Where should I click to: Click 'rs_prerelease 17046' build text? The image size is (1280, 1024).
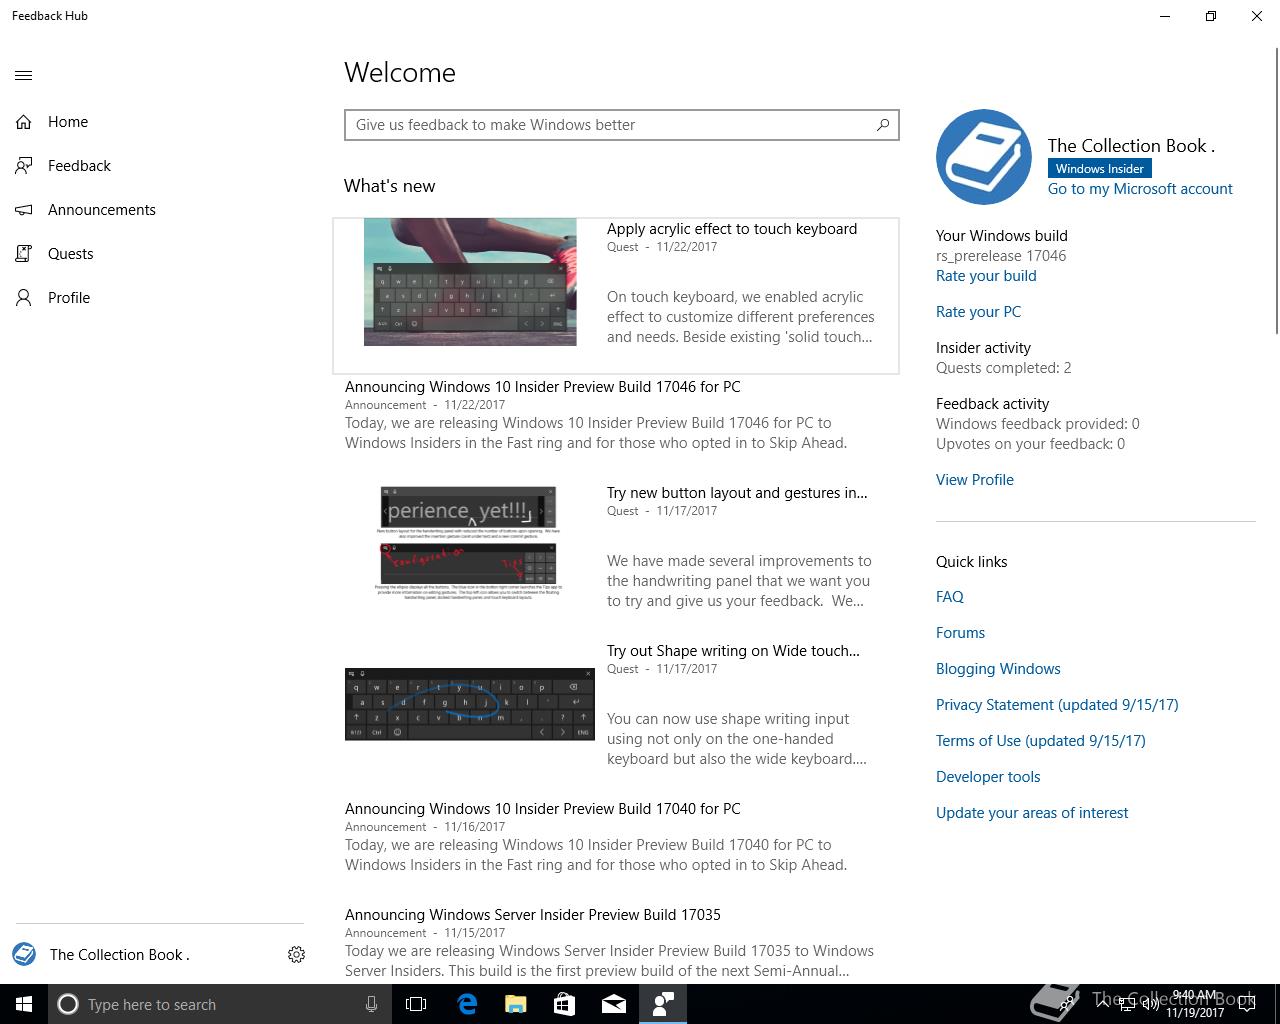coord(1001,256)
